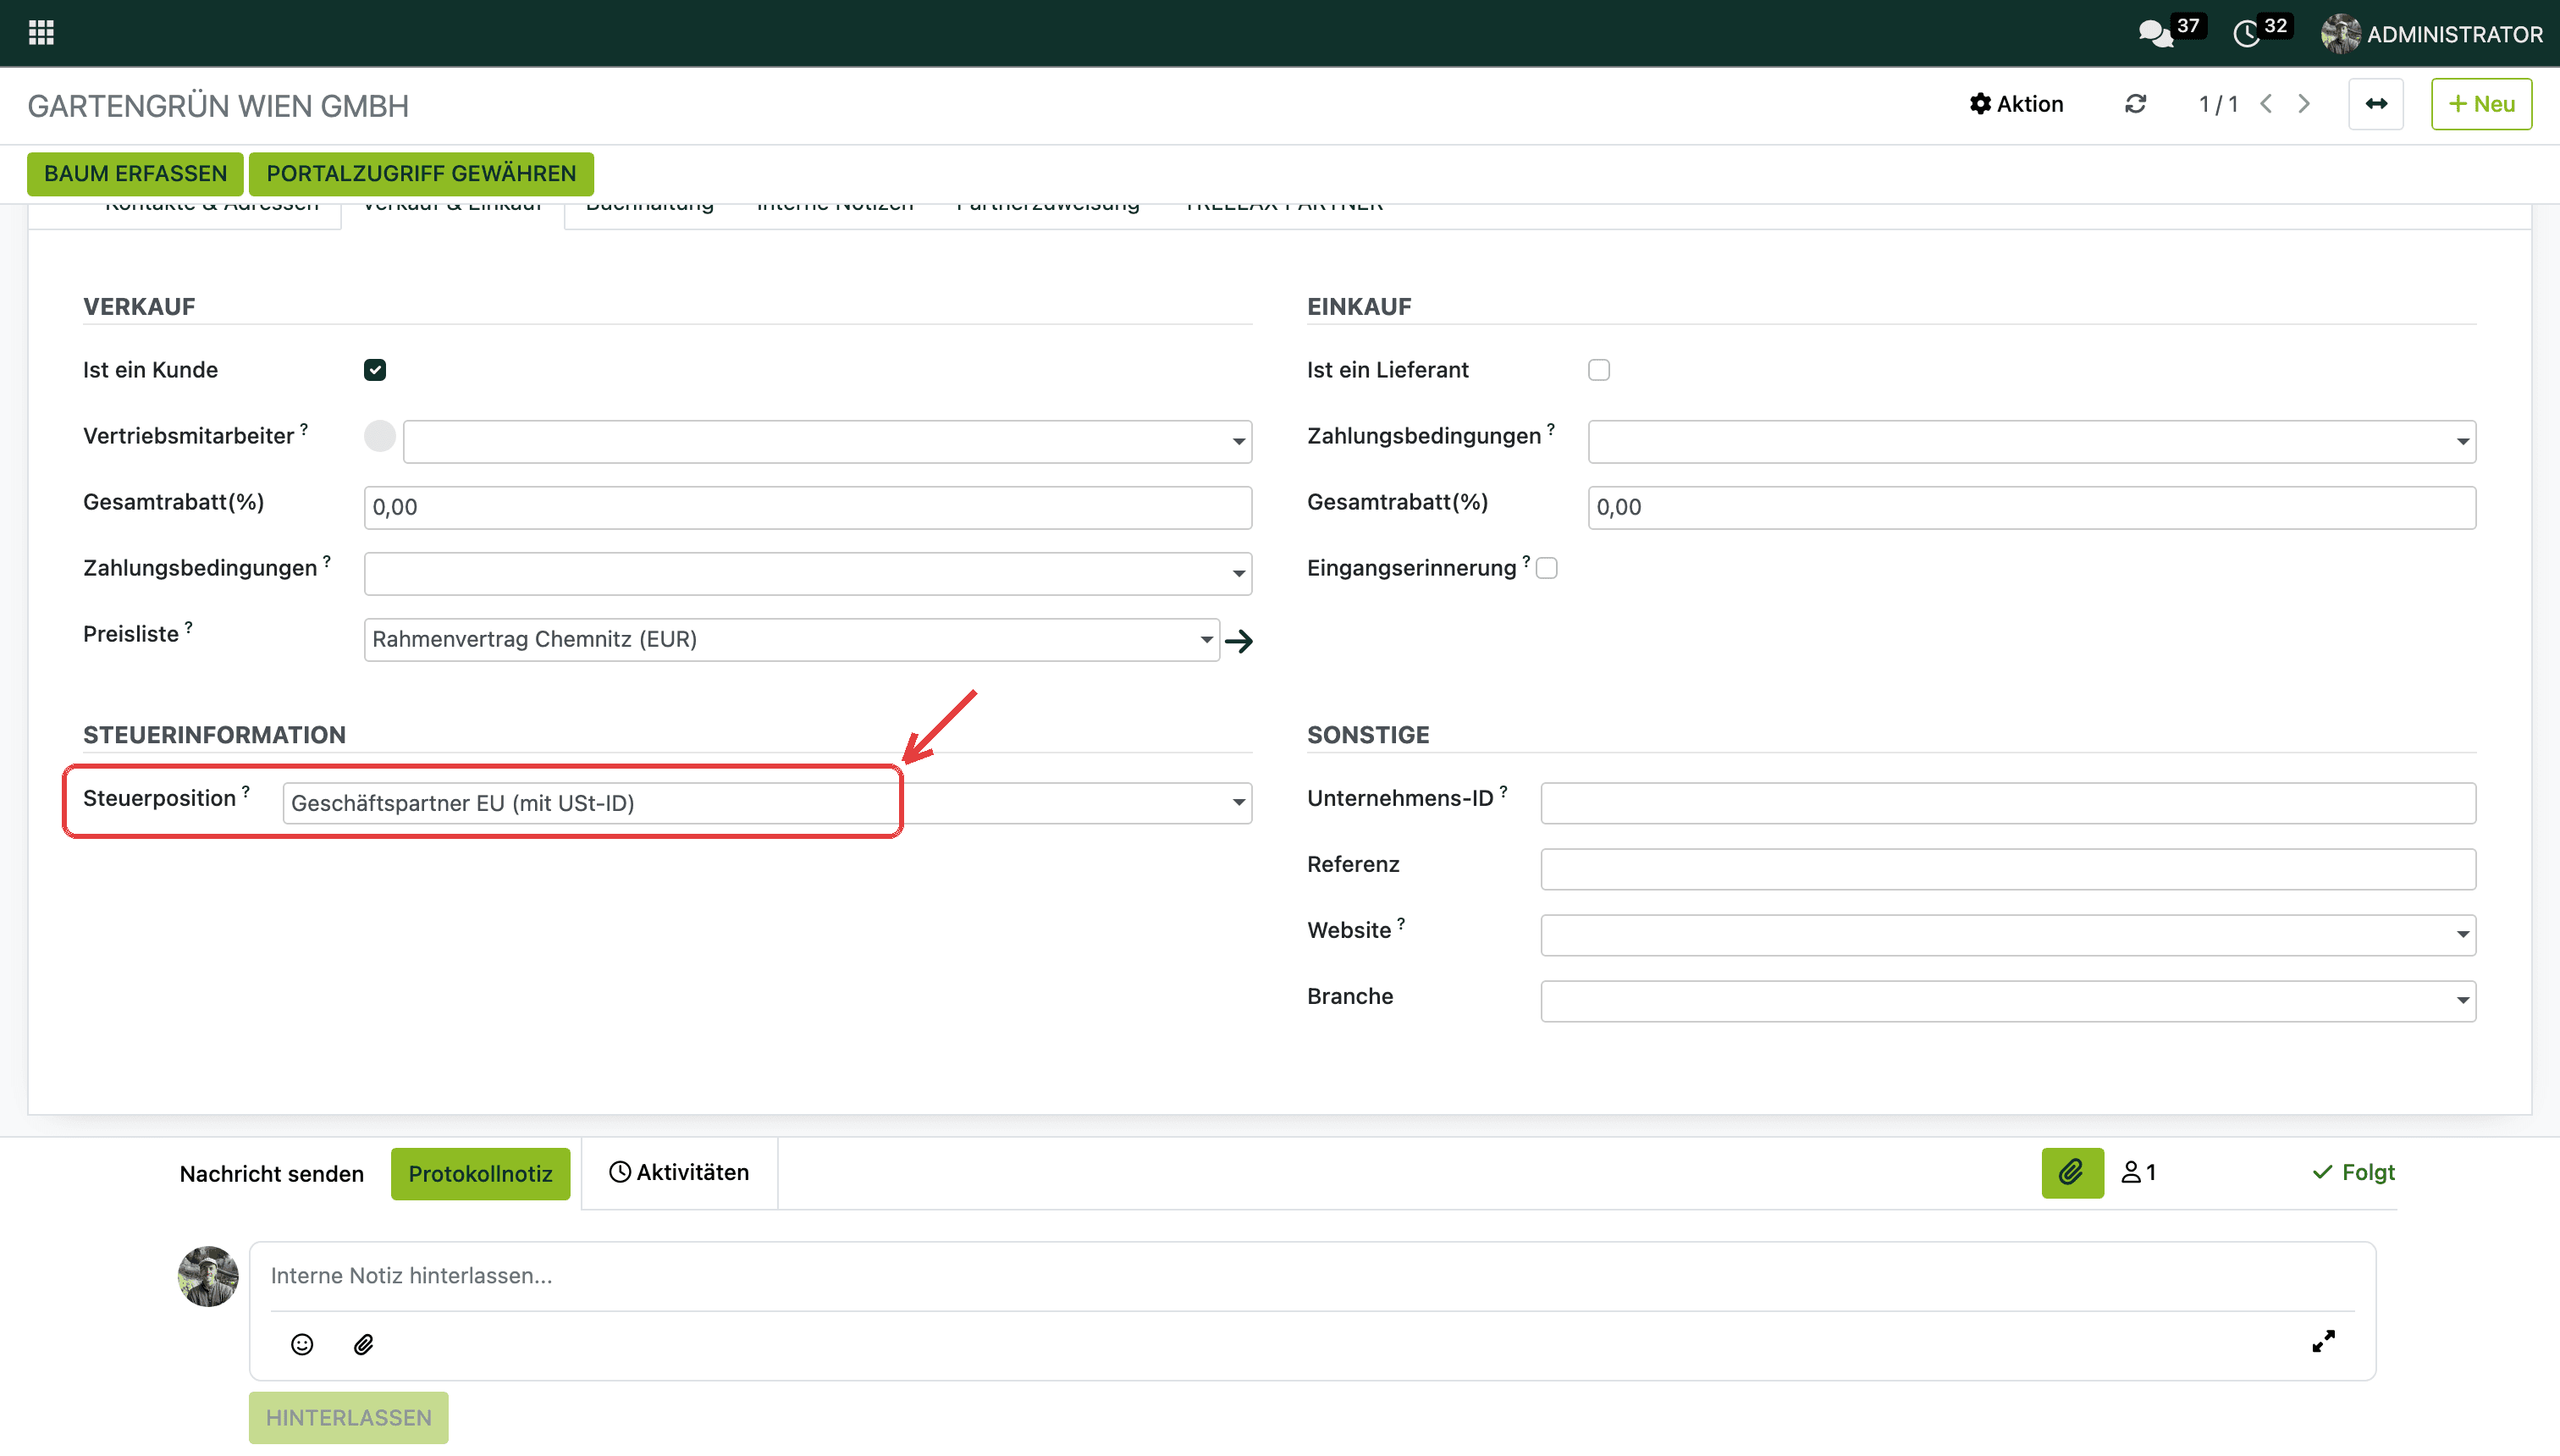Click the Verkauf Gesamtrabatt(%) field
This screenshot has width=2560, height=1456.
808,507
